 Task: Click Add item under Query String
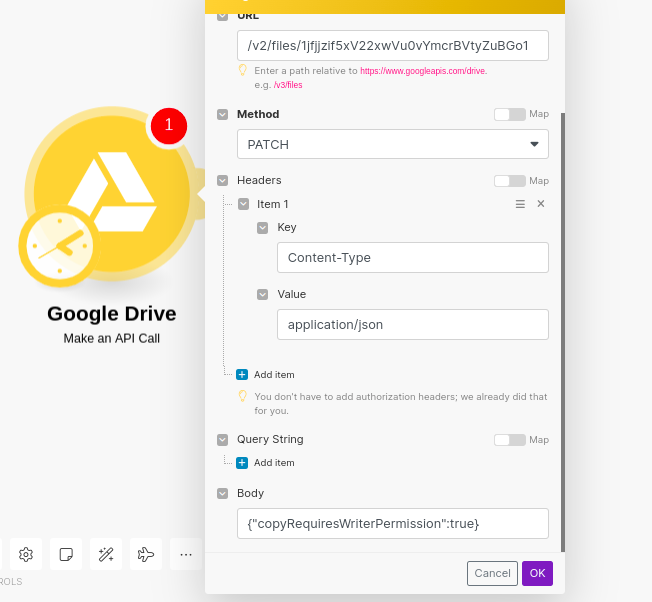point(274,463)
